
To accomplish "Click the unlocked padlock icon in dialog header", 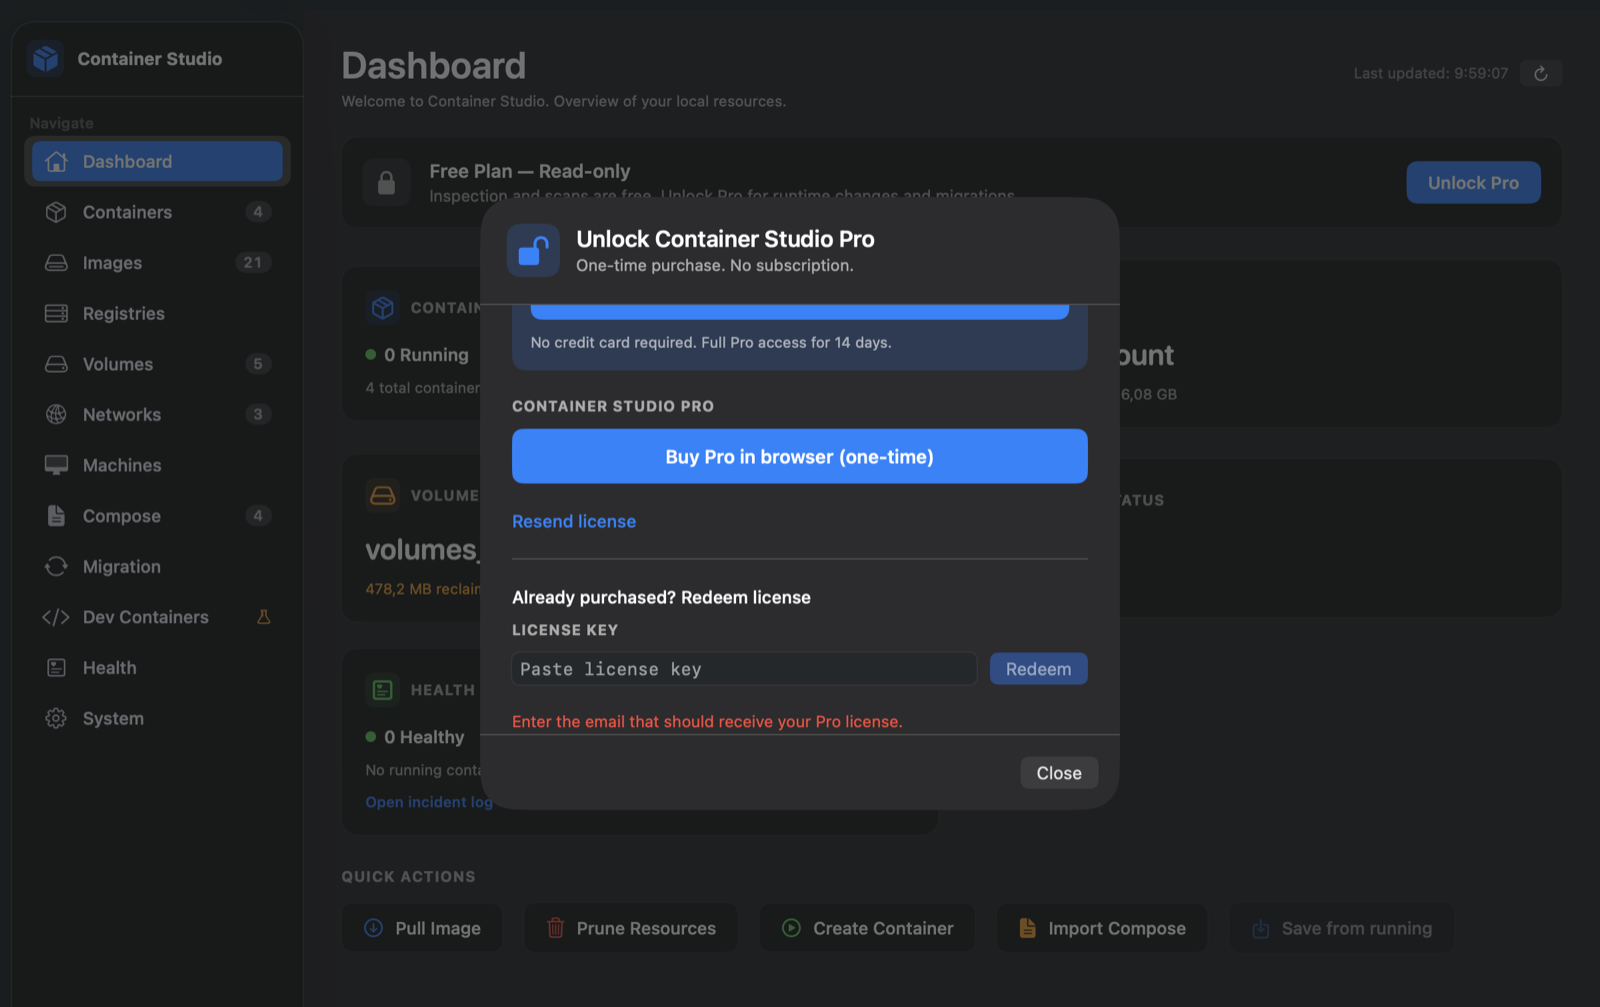I will pyautogui.click(x=533, y=250).
